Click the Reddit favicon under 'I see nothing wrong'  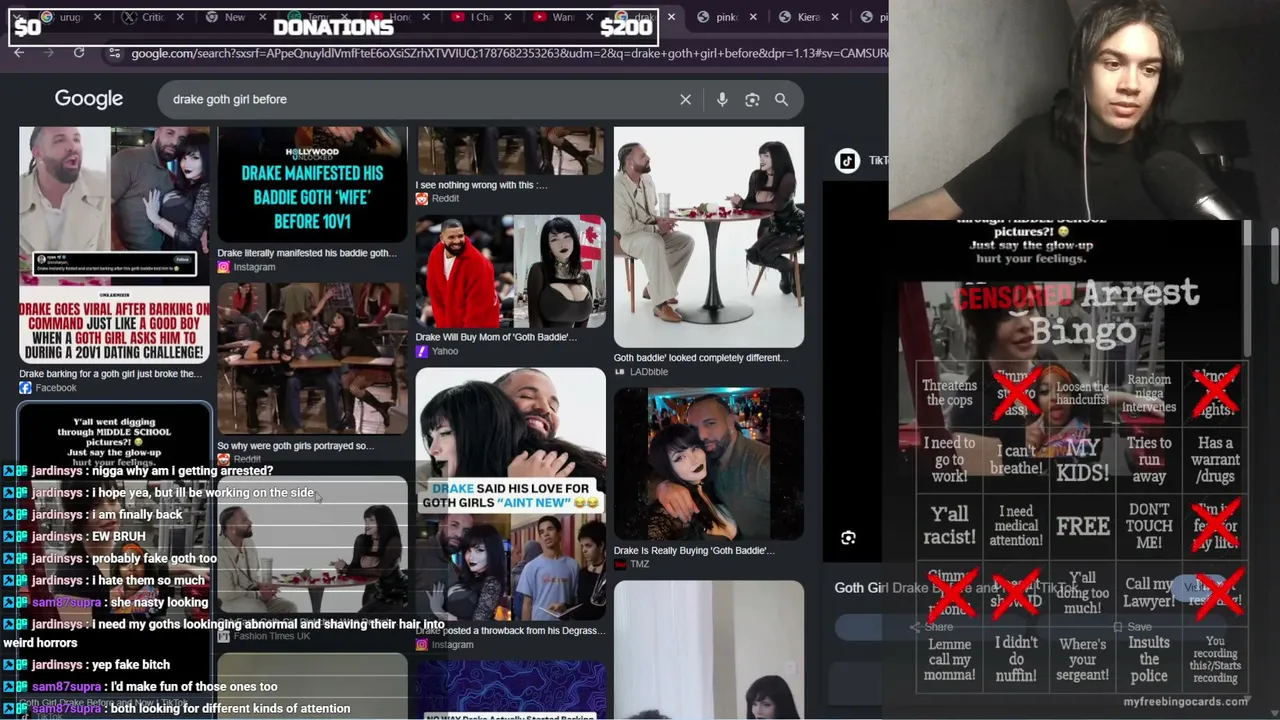tap(422, 198)
